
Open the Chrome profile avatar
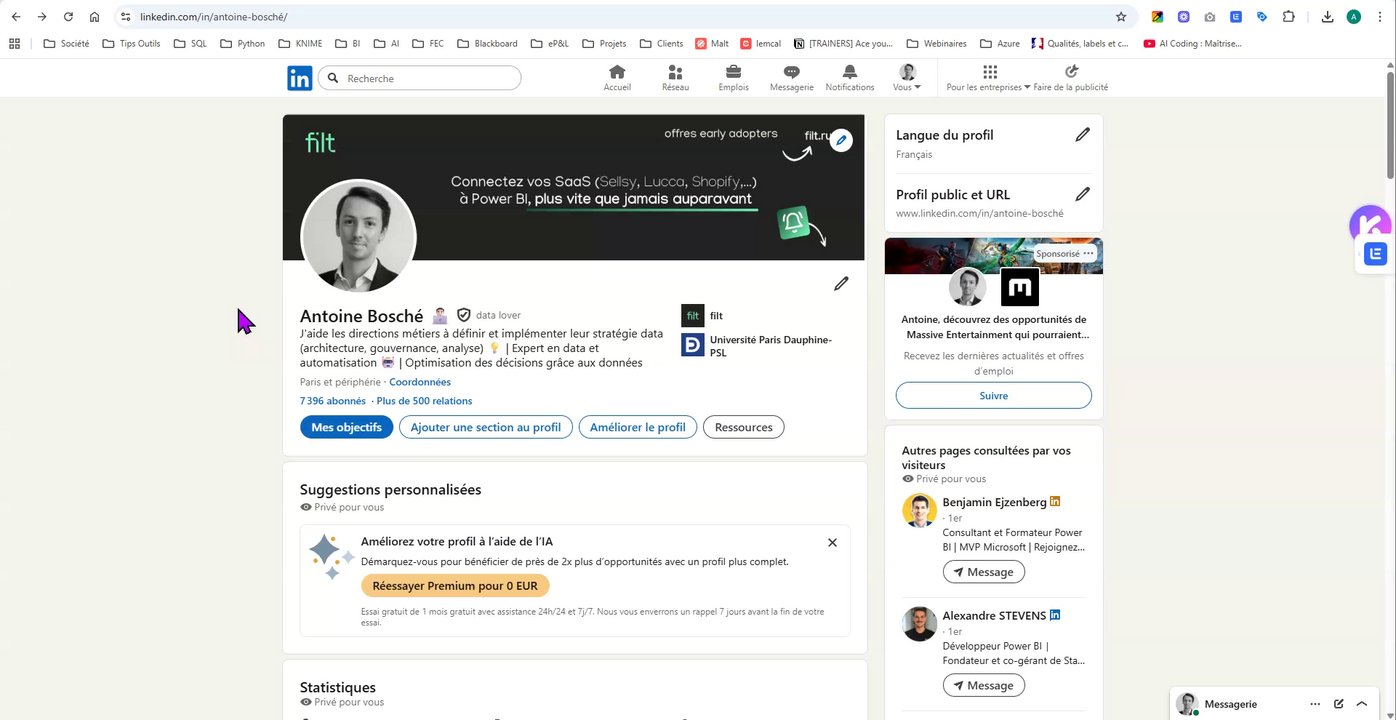[x=1354, y=17]
